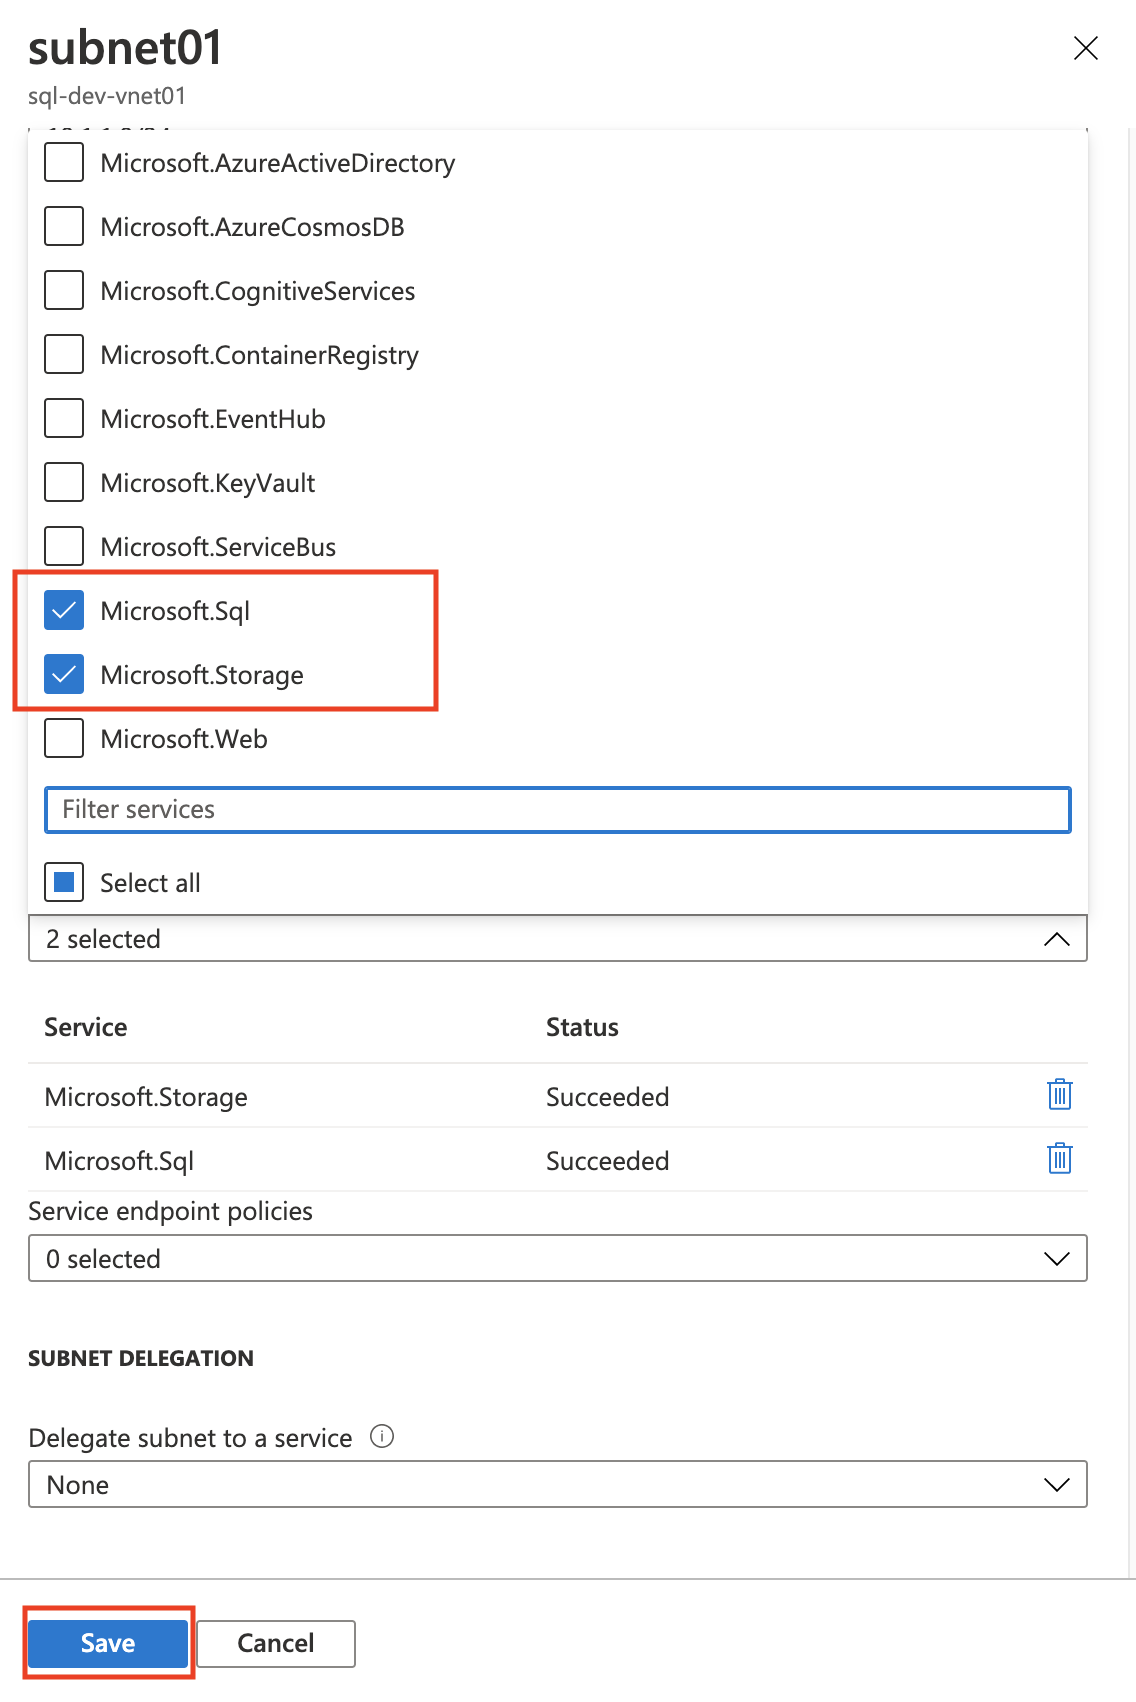The height and width of the screenshot is (1702, 1136).
Task: Click the Filter services input field
Action: coord(557,810)
